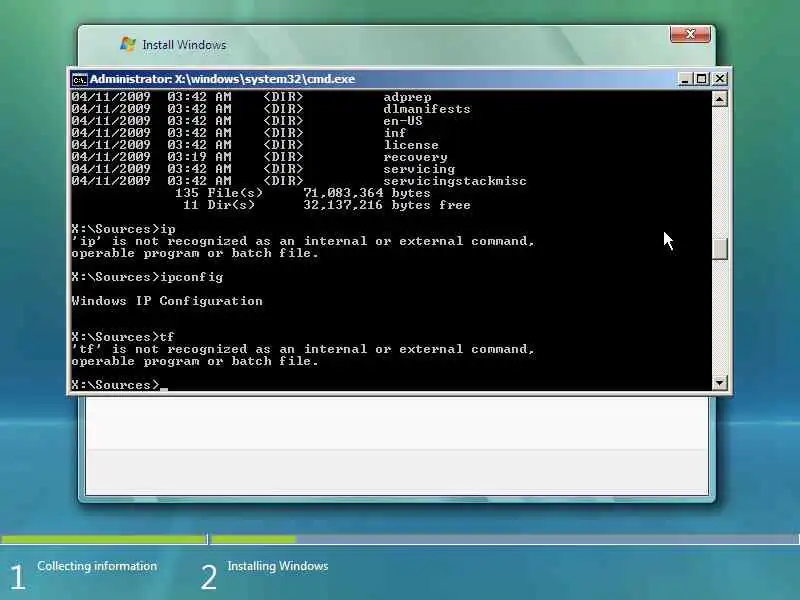800x600 pixels.
Task: Click the '135 File(s)' summary text
Action: [x=219, y=193]
